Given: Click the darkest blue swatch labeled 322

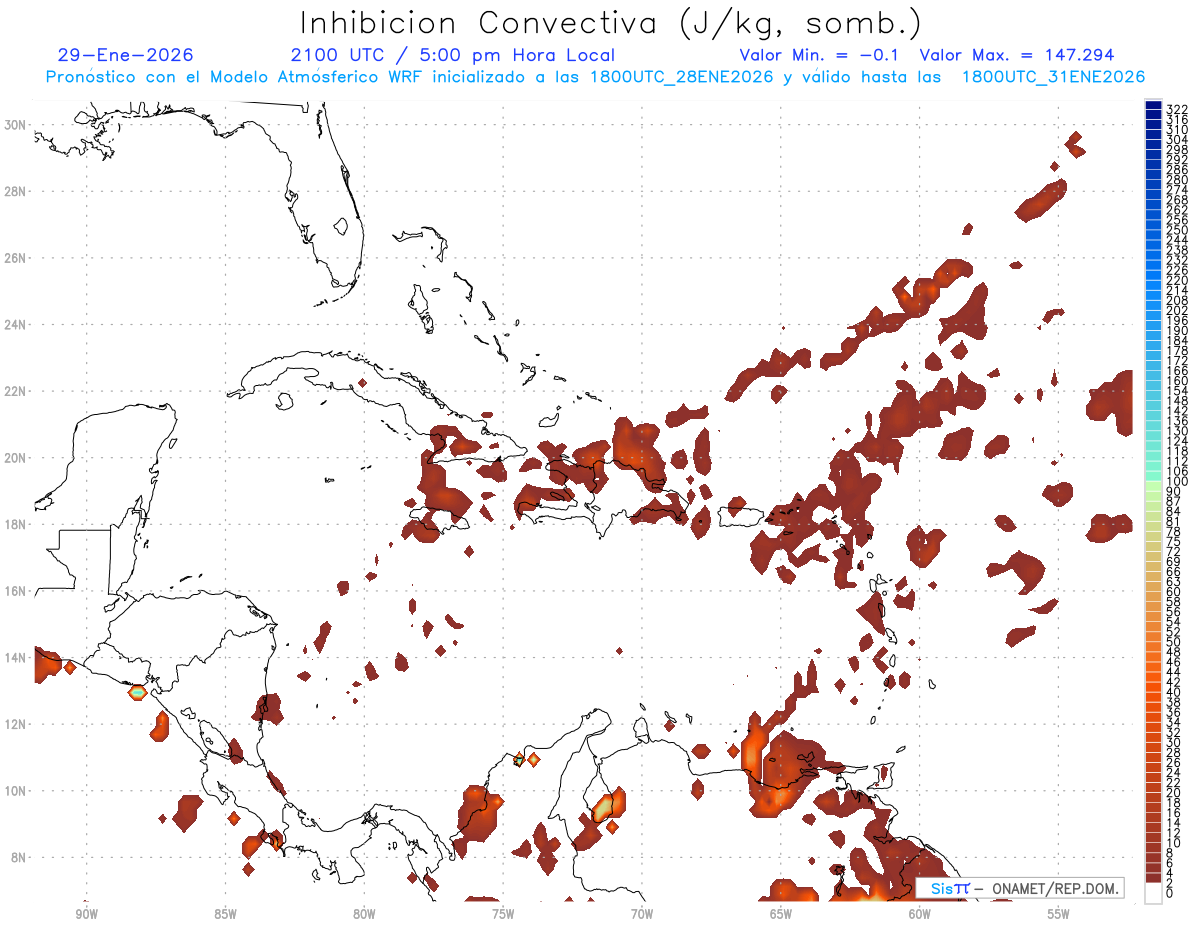Looking at the screenshot, I should [1153, 106].
